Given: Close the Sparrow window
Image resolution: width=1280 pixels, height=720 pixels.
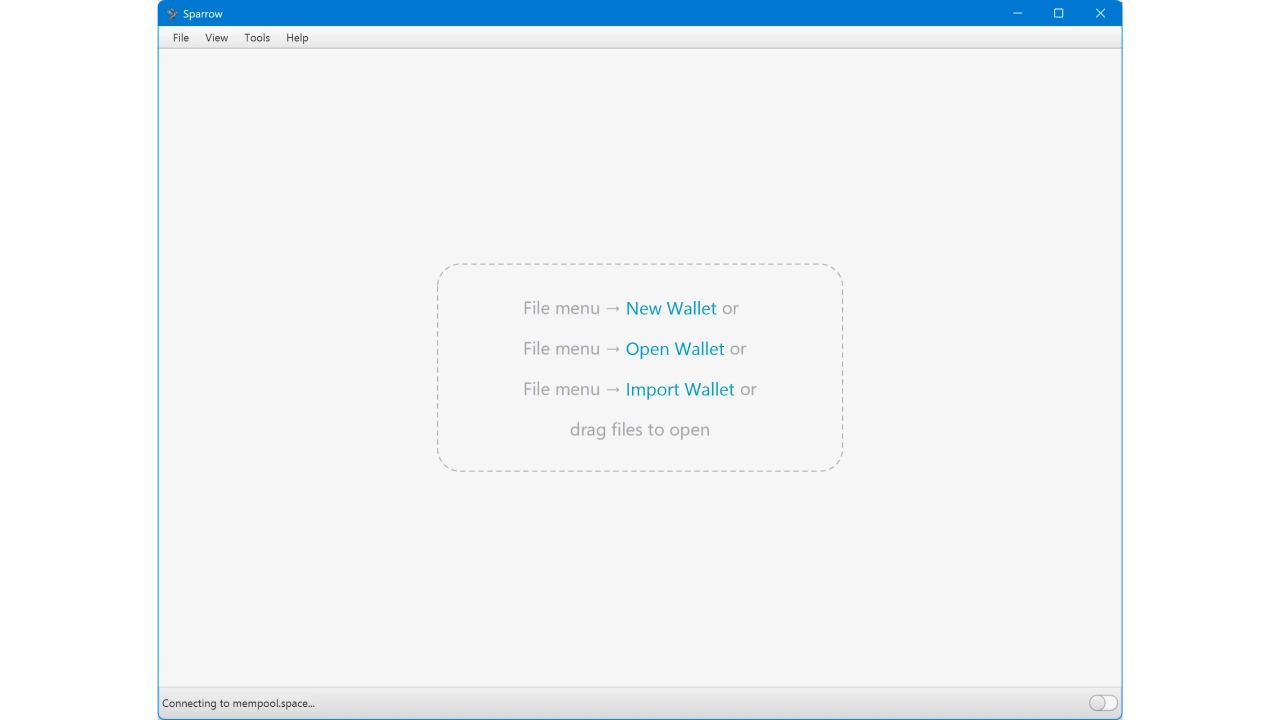Looking at the screenshot, I should pos(1100,14).
